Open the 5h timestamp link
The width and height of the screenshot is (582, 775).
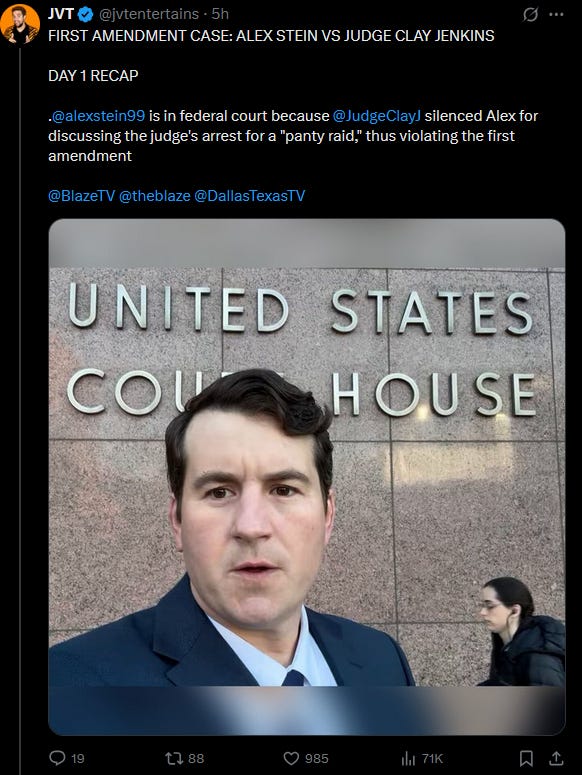pos(220,14)
